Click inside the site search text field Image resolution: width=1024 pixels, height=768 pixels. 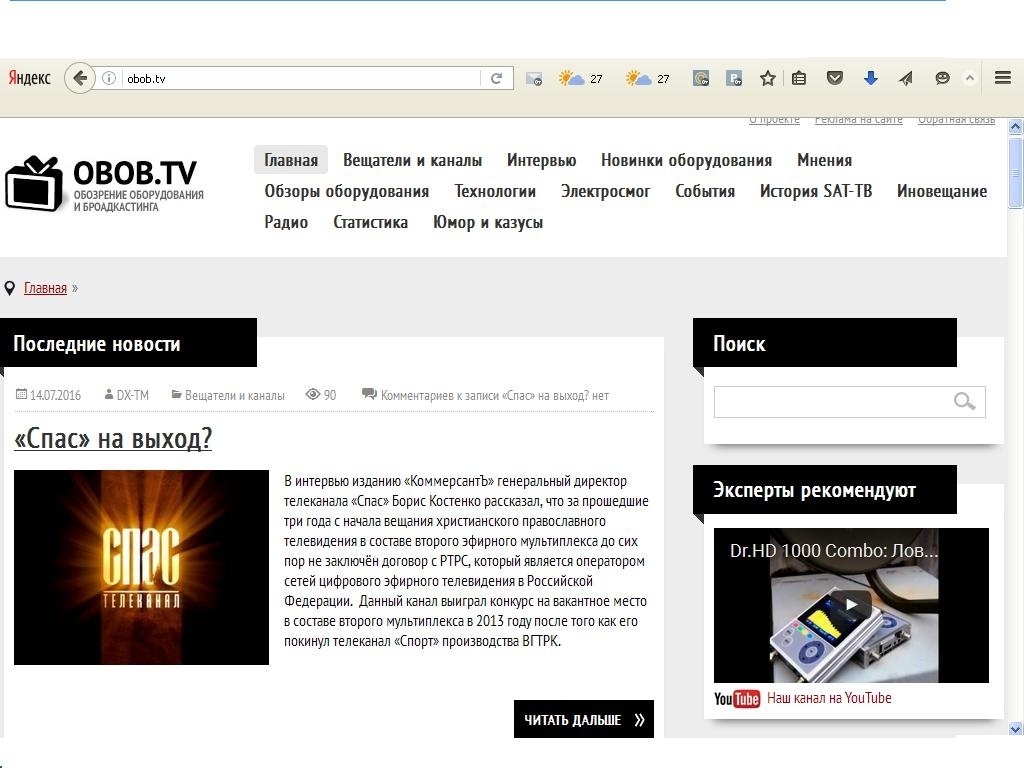[830, 402]
